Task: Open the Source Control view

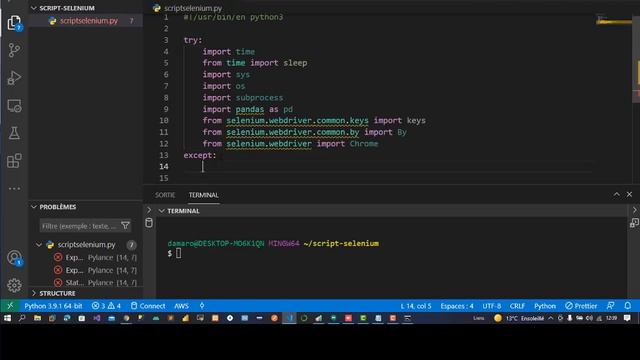Action: click(14, 50)
